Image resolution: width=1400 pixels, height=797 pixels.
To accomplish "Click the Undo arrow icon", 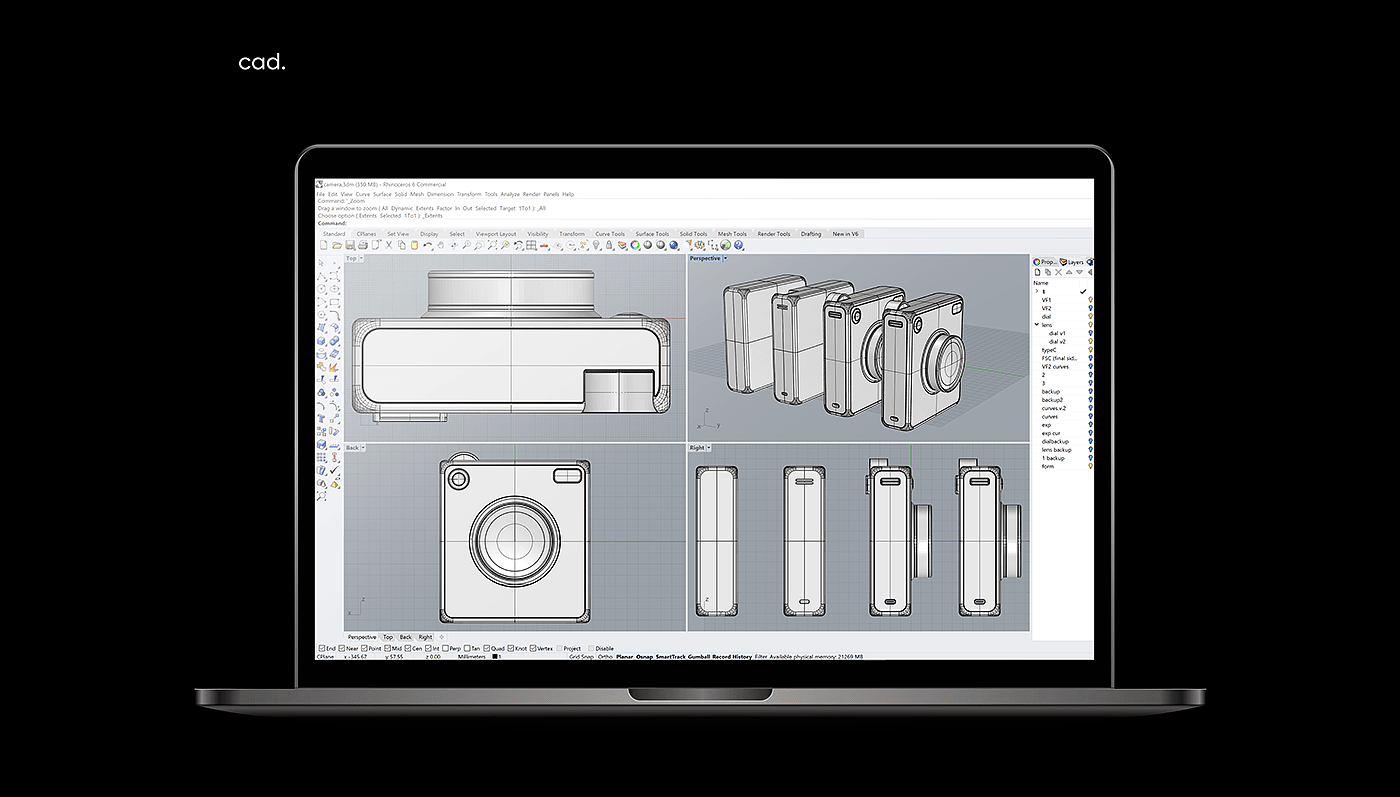I will coord(427,245).
